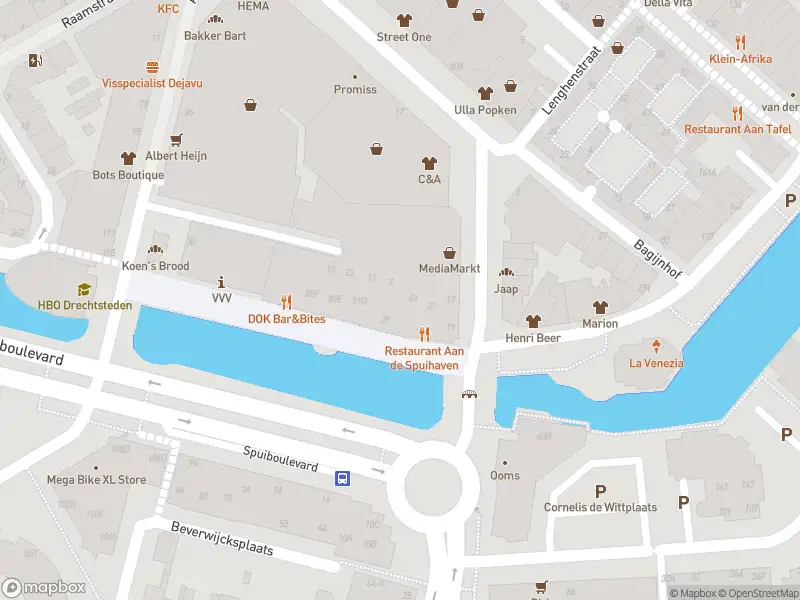Select the MediaMarkt shopping bag icon
800x600 pixels.
tap(449, 253)
